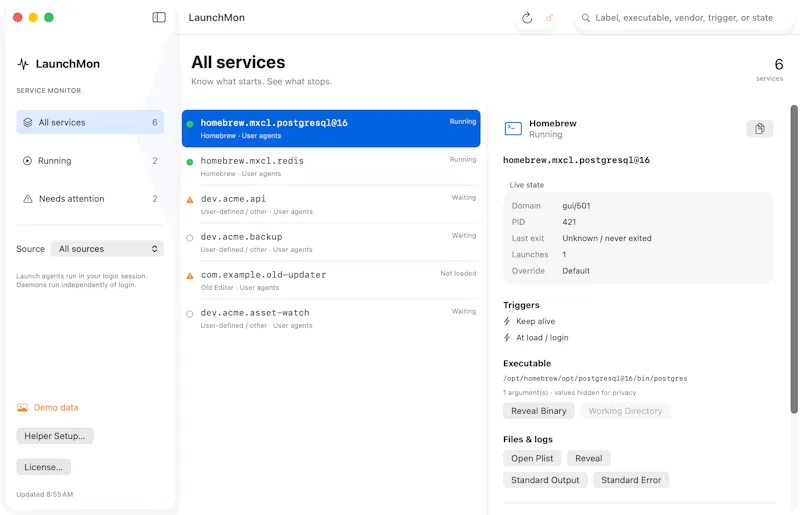800x515 pixels.
Task: Click the detail pane vertical scrollbar
Action: tap(794, 259)
